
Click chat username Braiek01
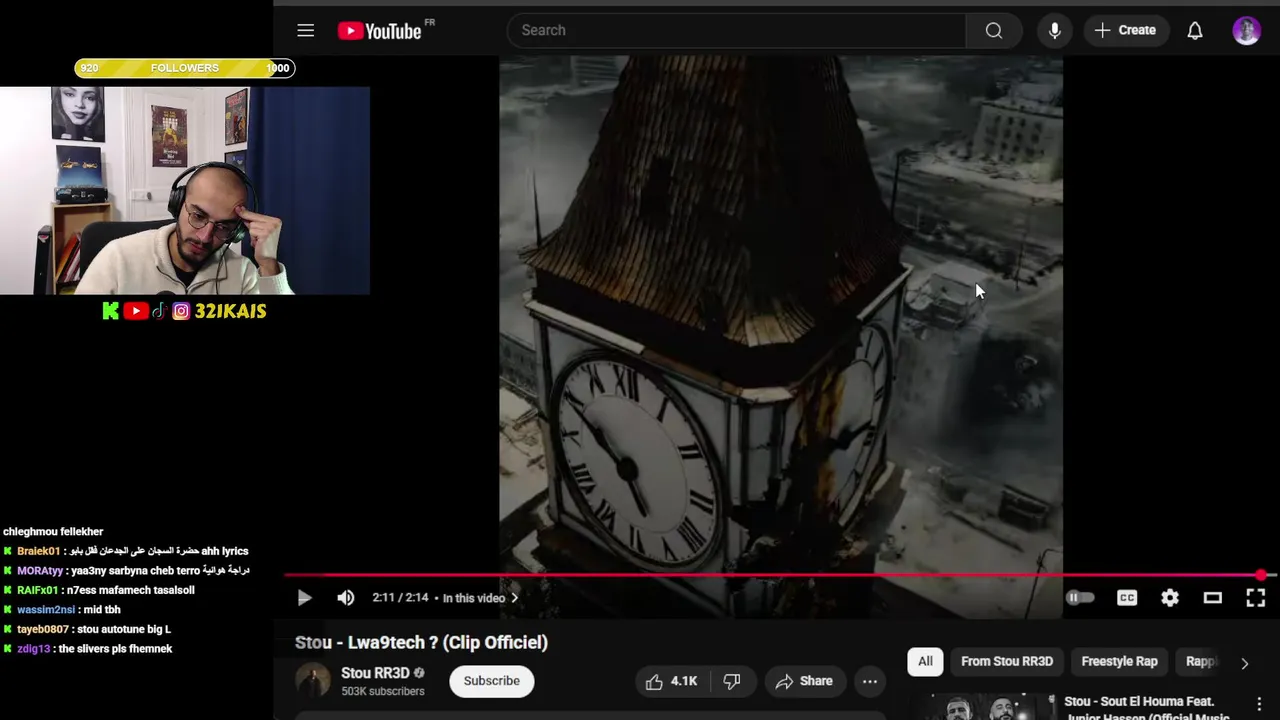point(38,551)
